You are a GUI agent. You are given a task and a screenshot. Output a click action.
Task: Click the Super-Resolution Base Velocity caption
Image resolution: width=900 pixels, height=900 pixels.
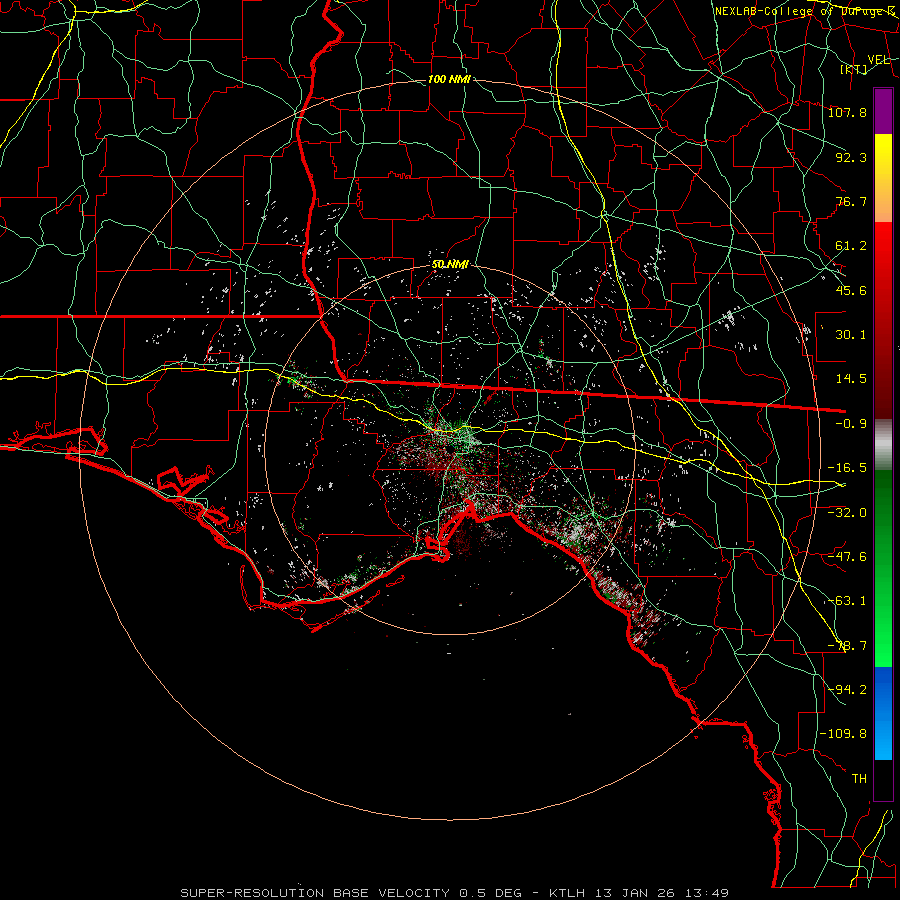[455, 893]
